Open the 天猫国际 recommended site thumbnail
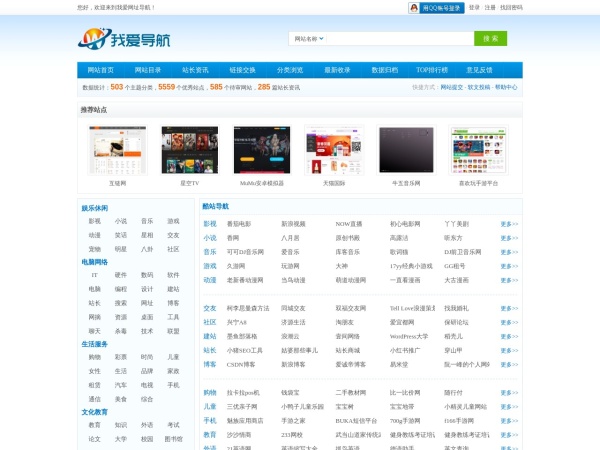Viewport: 600px width, 450px height. 335,151
